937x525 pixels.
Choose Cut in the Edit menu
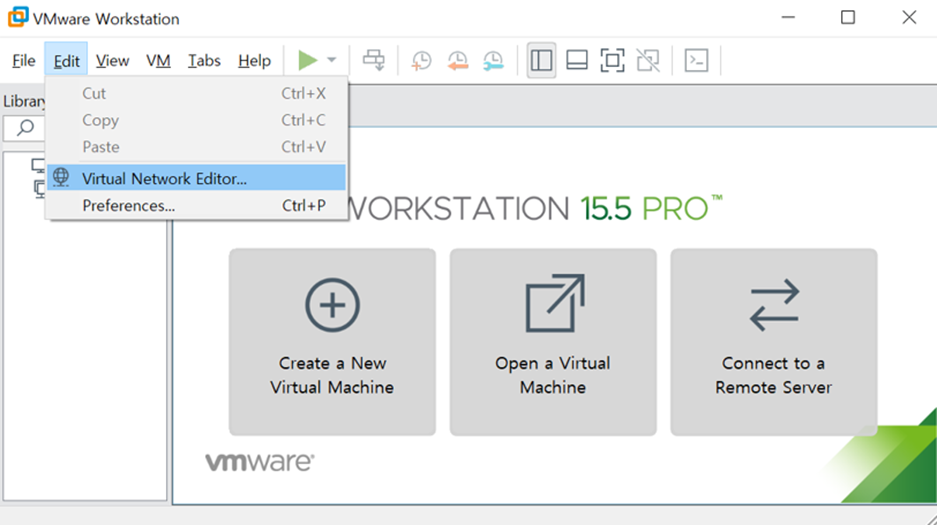click(197, 93)
